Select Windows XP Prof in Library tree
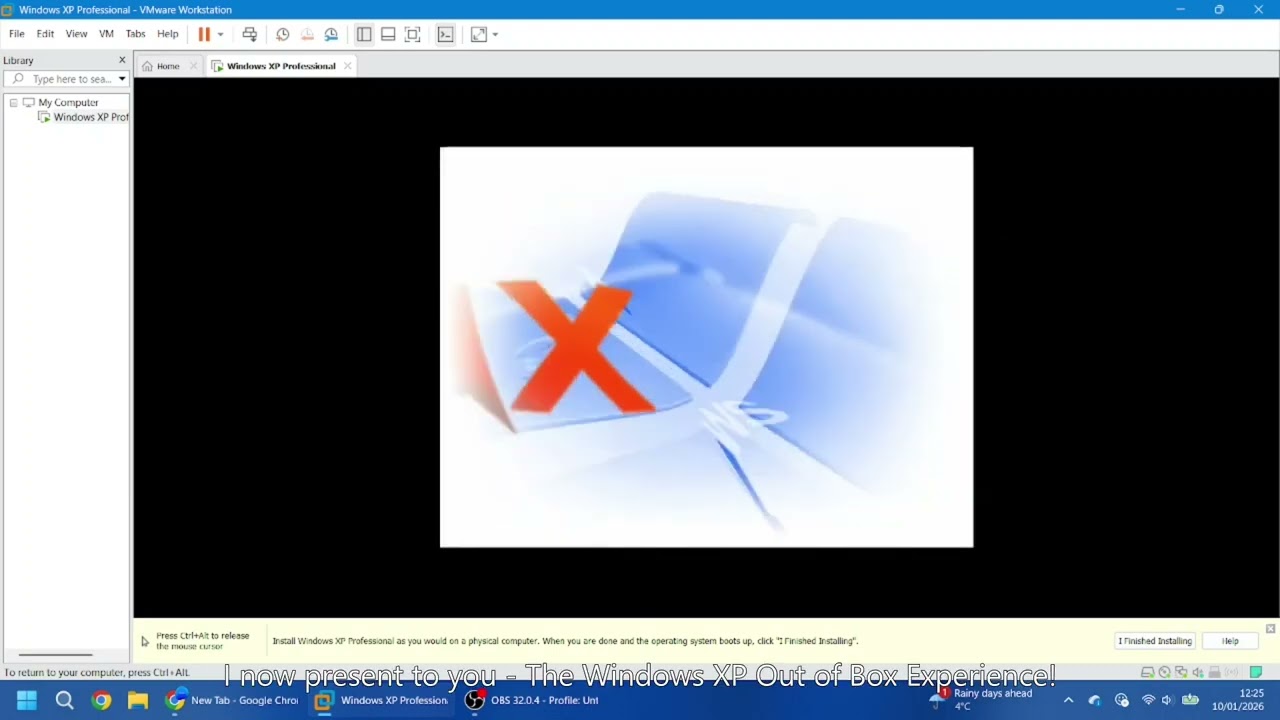The image size is (1280, 720). click(91, 117)
